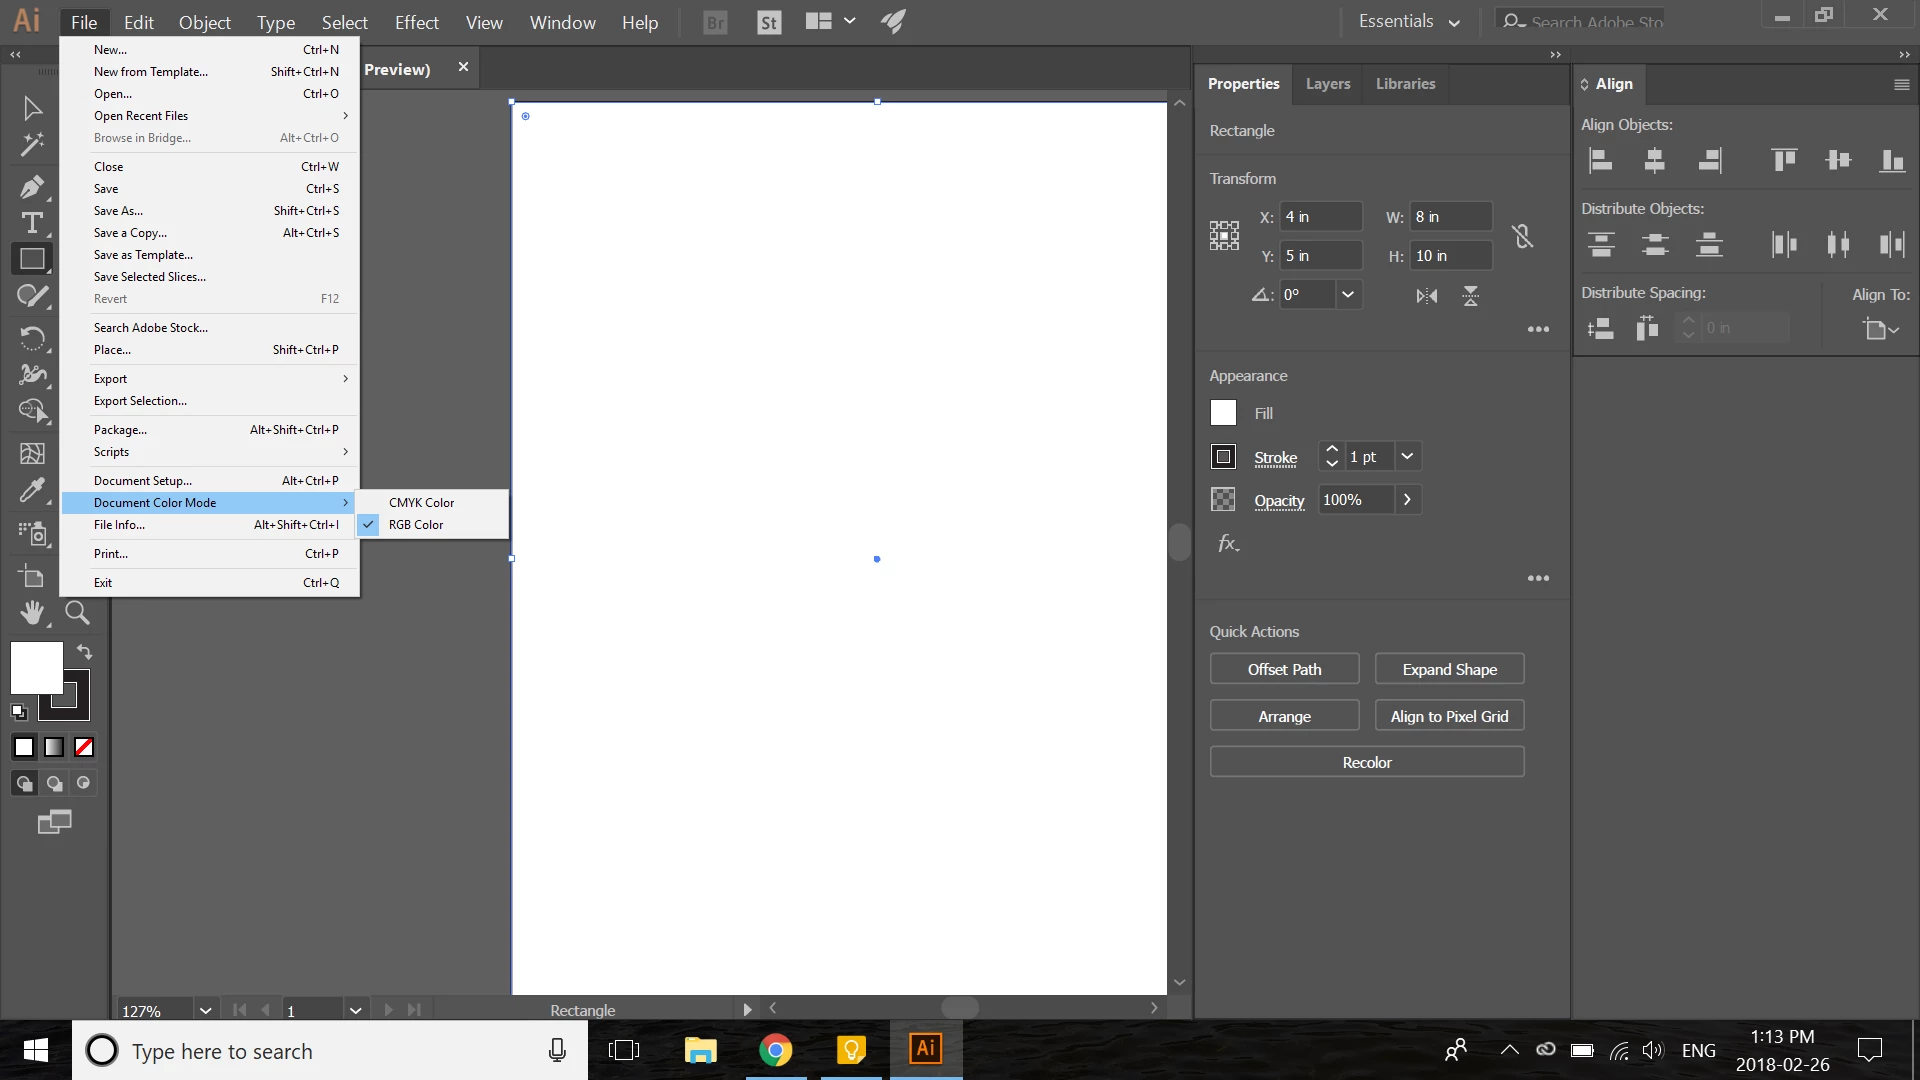Switch to the Layers tab
The width and height of the screenshot is (1920, 1080).
tap(1327, 84)
